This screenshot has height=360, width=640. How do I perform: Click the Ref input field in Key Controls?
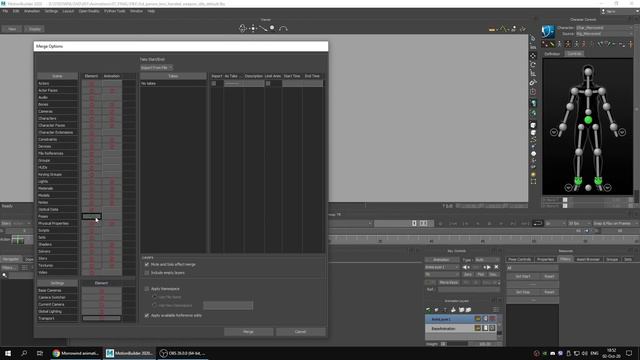[469, 289]
